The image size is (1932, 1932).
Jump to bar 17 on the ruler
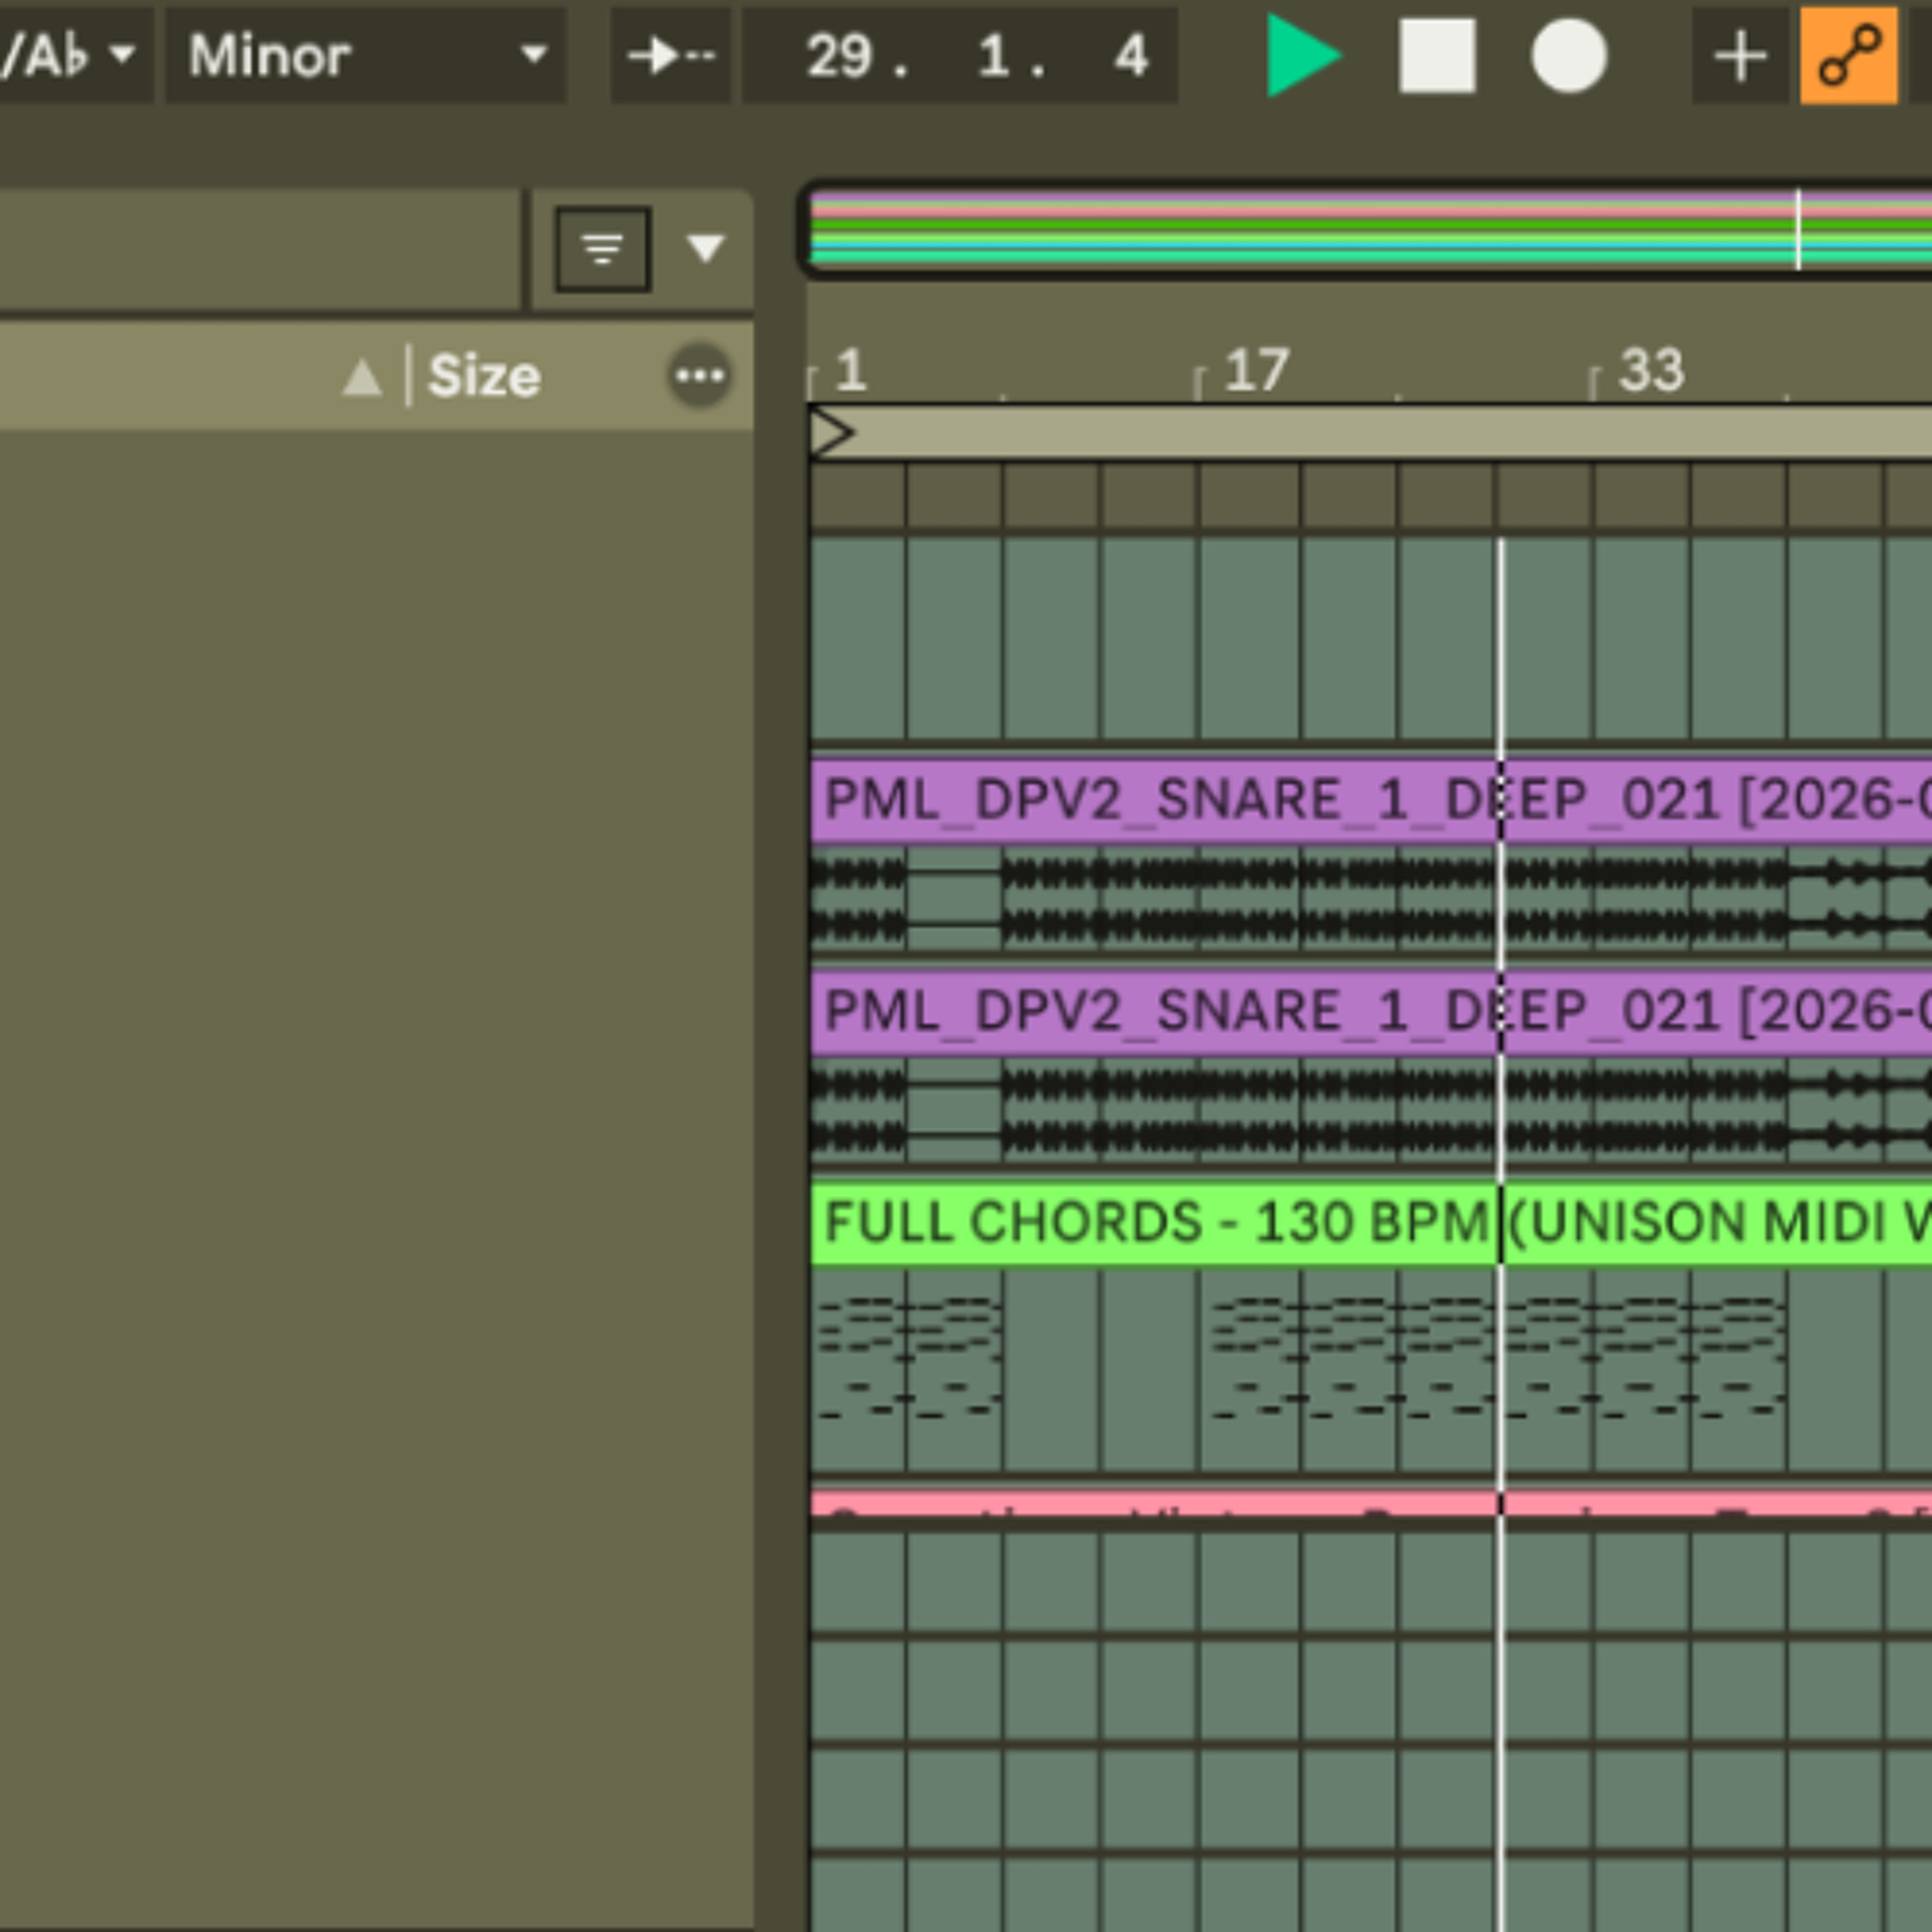(x=1256, y=371)
